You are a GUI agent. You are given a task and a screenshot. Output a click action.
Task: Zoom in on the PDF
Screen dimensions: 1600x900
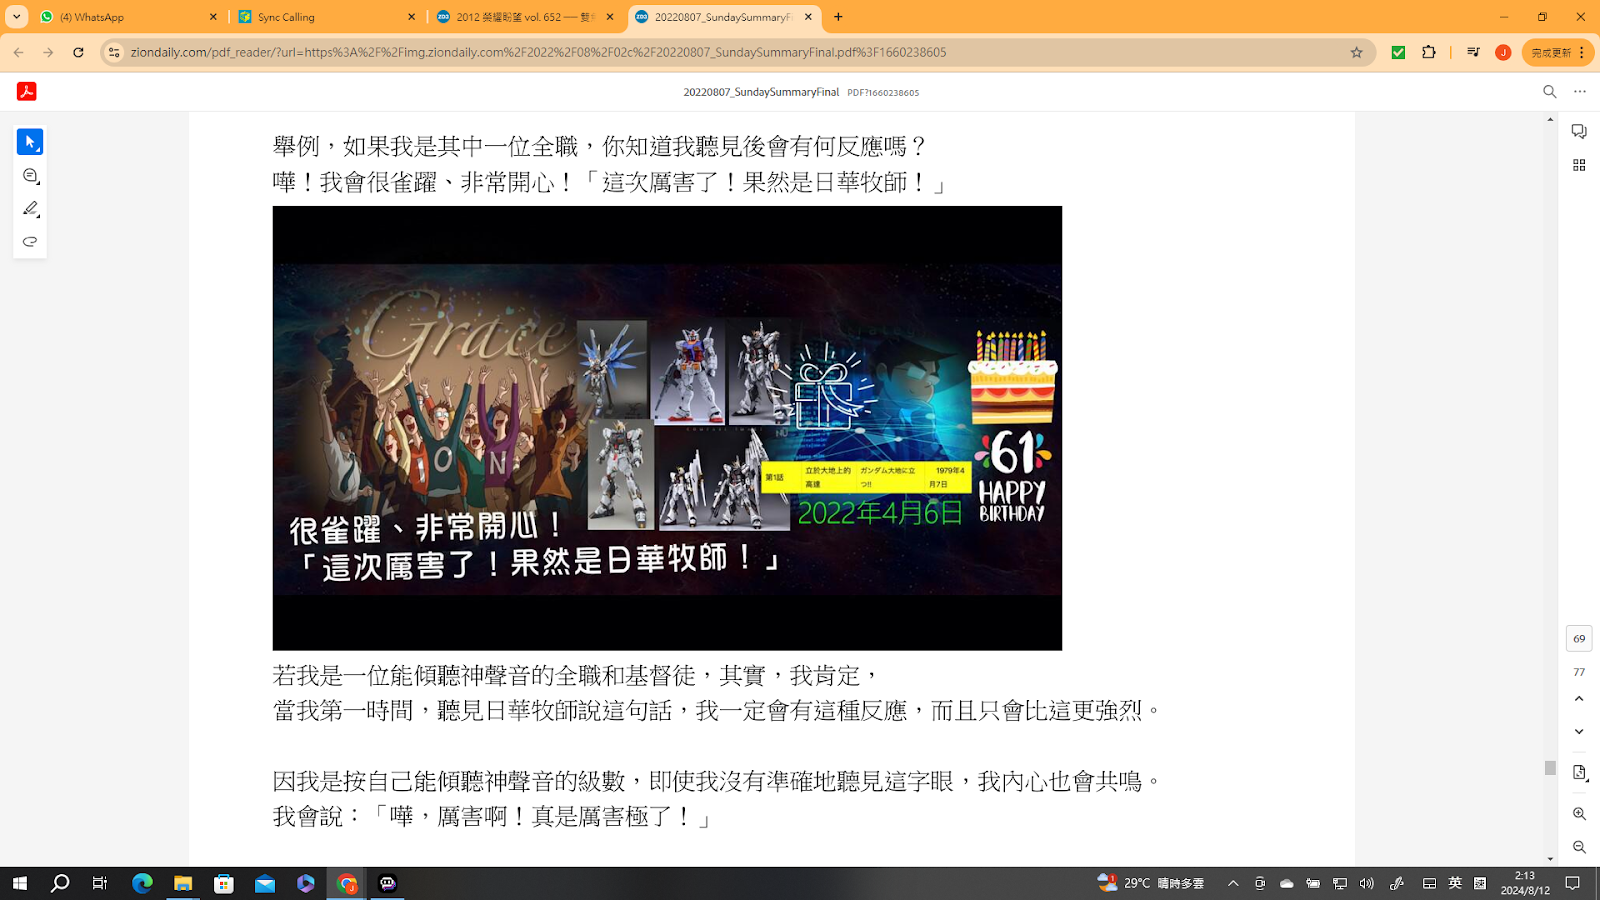coord(1579,814)
